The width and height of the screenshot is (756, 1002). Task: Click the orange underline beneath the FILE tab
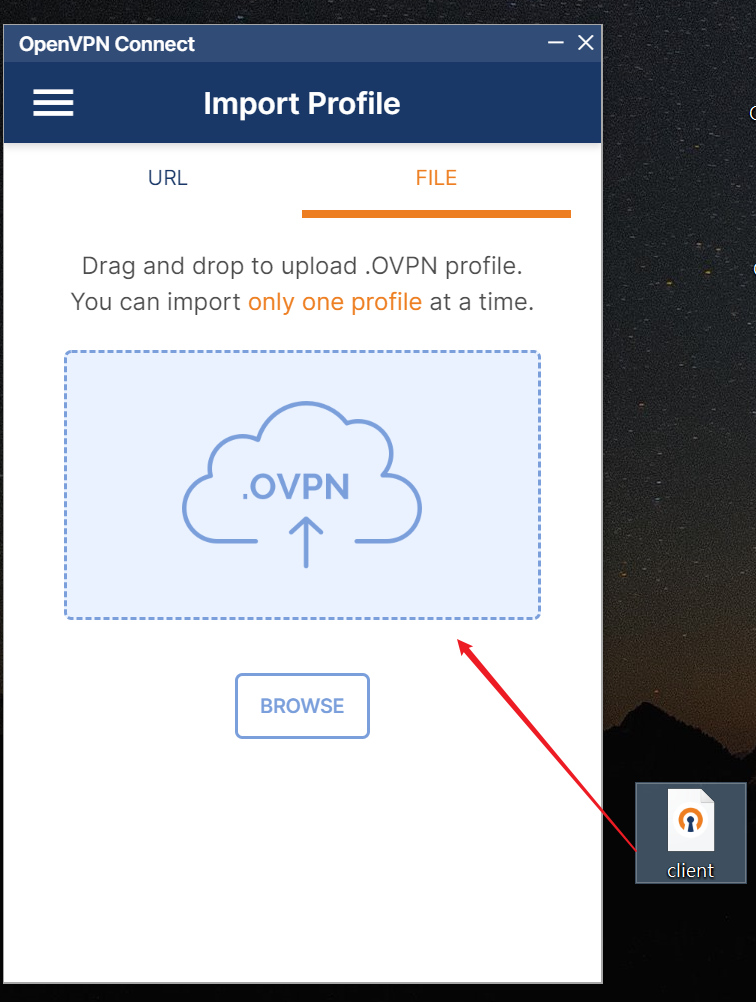436,214
